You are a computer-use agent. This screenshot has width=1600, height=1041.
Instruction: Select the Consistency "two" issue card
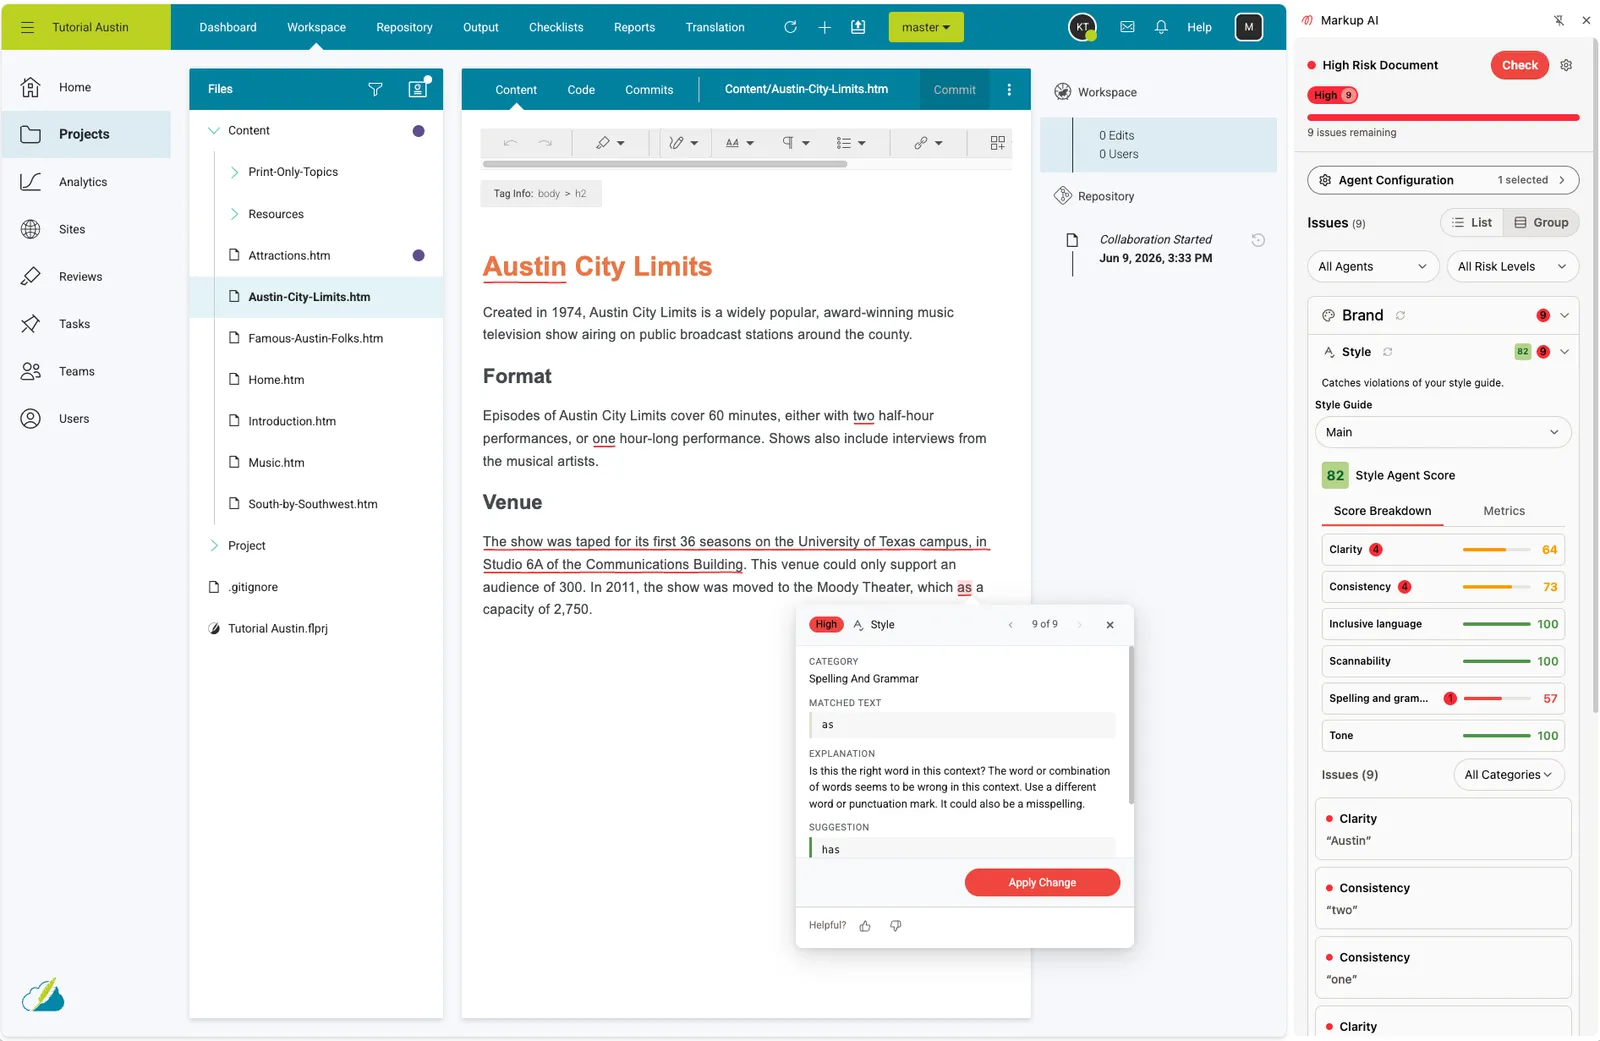(1443, 898)
